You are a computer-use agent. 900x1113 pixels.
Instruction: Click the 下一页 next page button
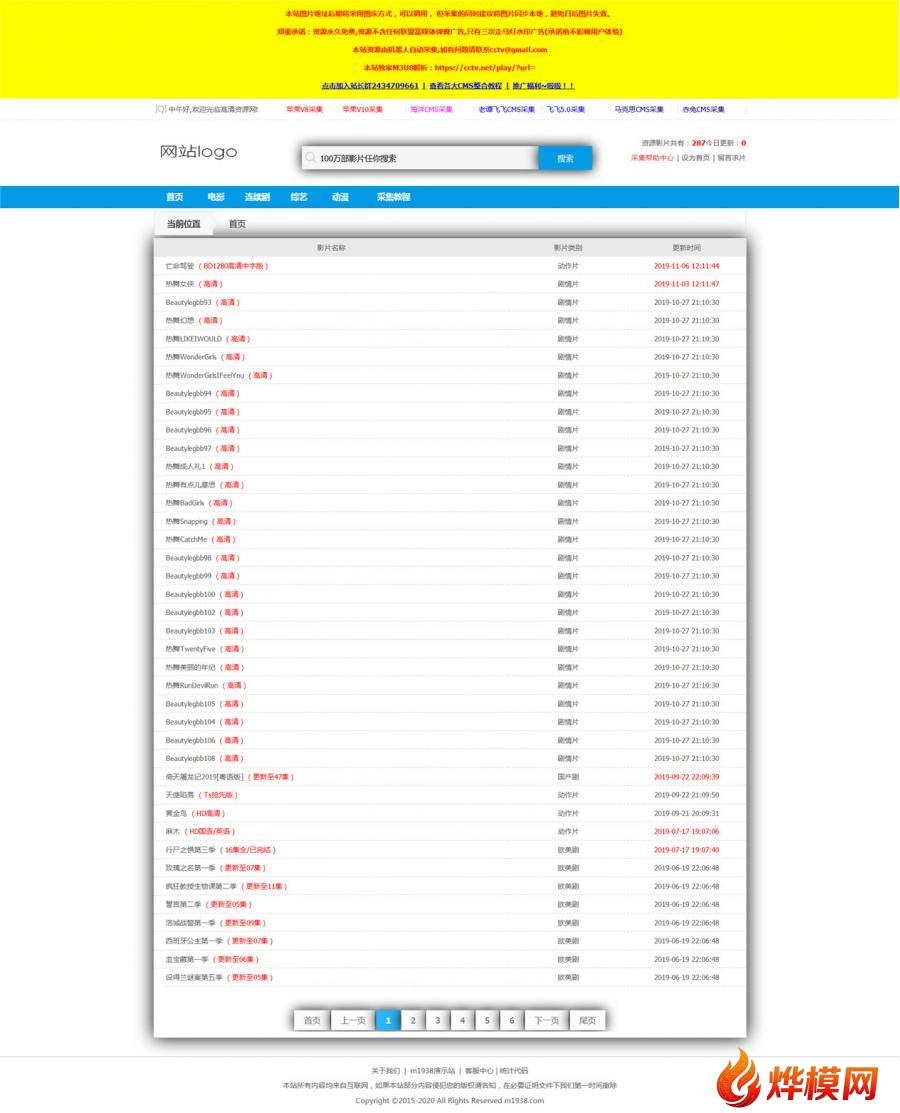(547, 1020)
